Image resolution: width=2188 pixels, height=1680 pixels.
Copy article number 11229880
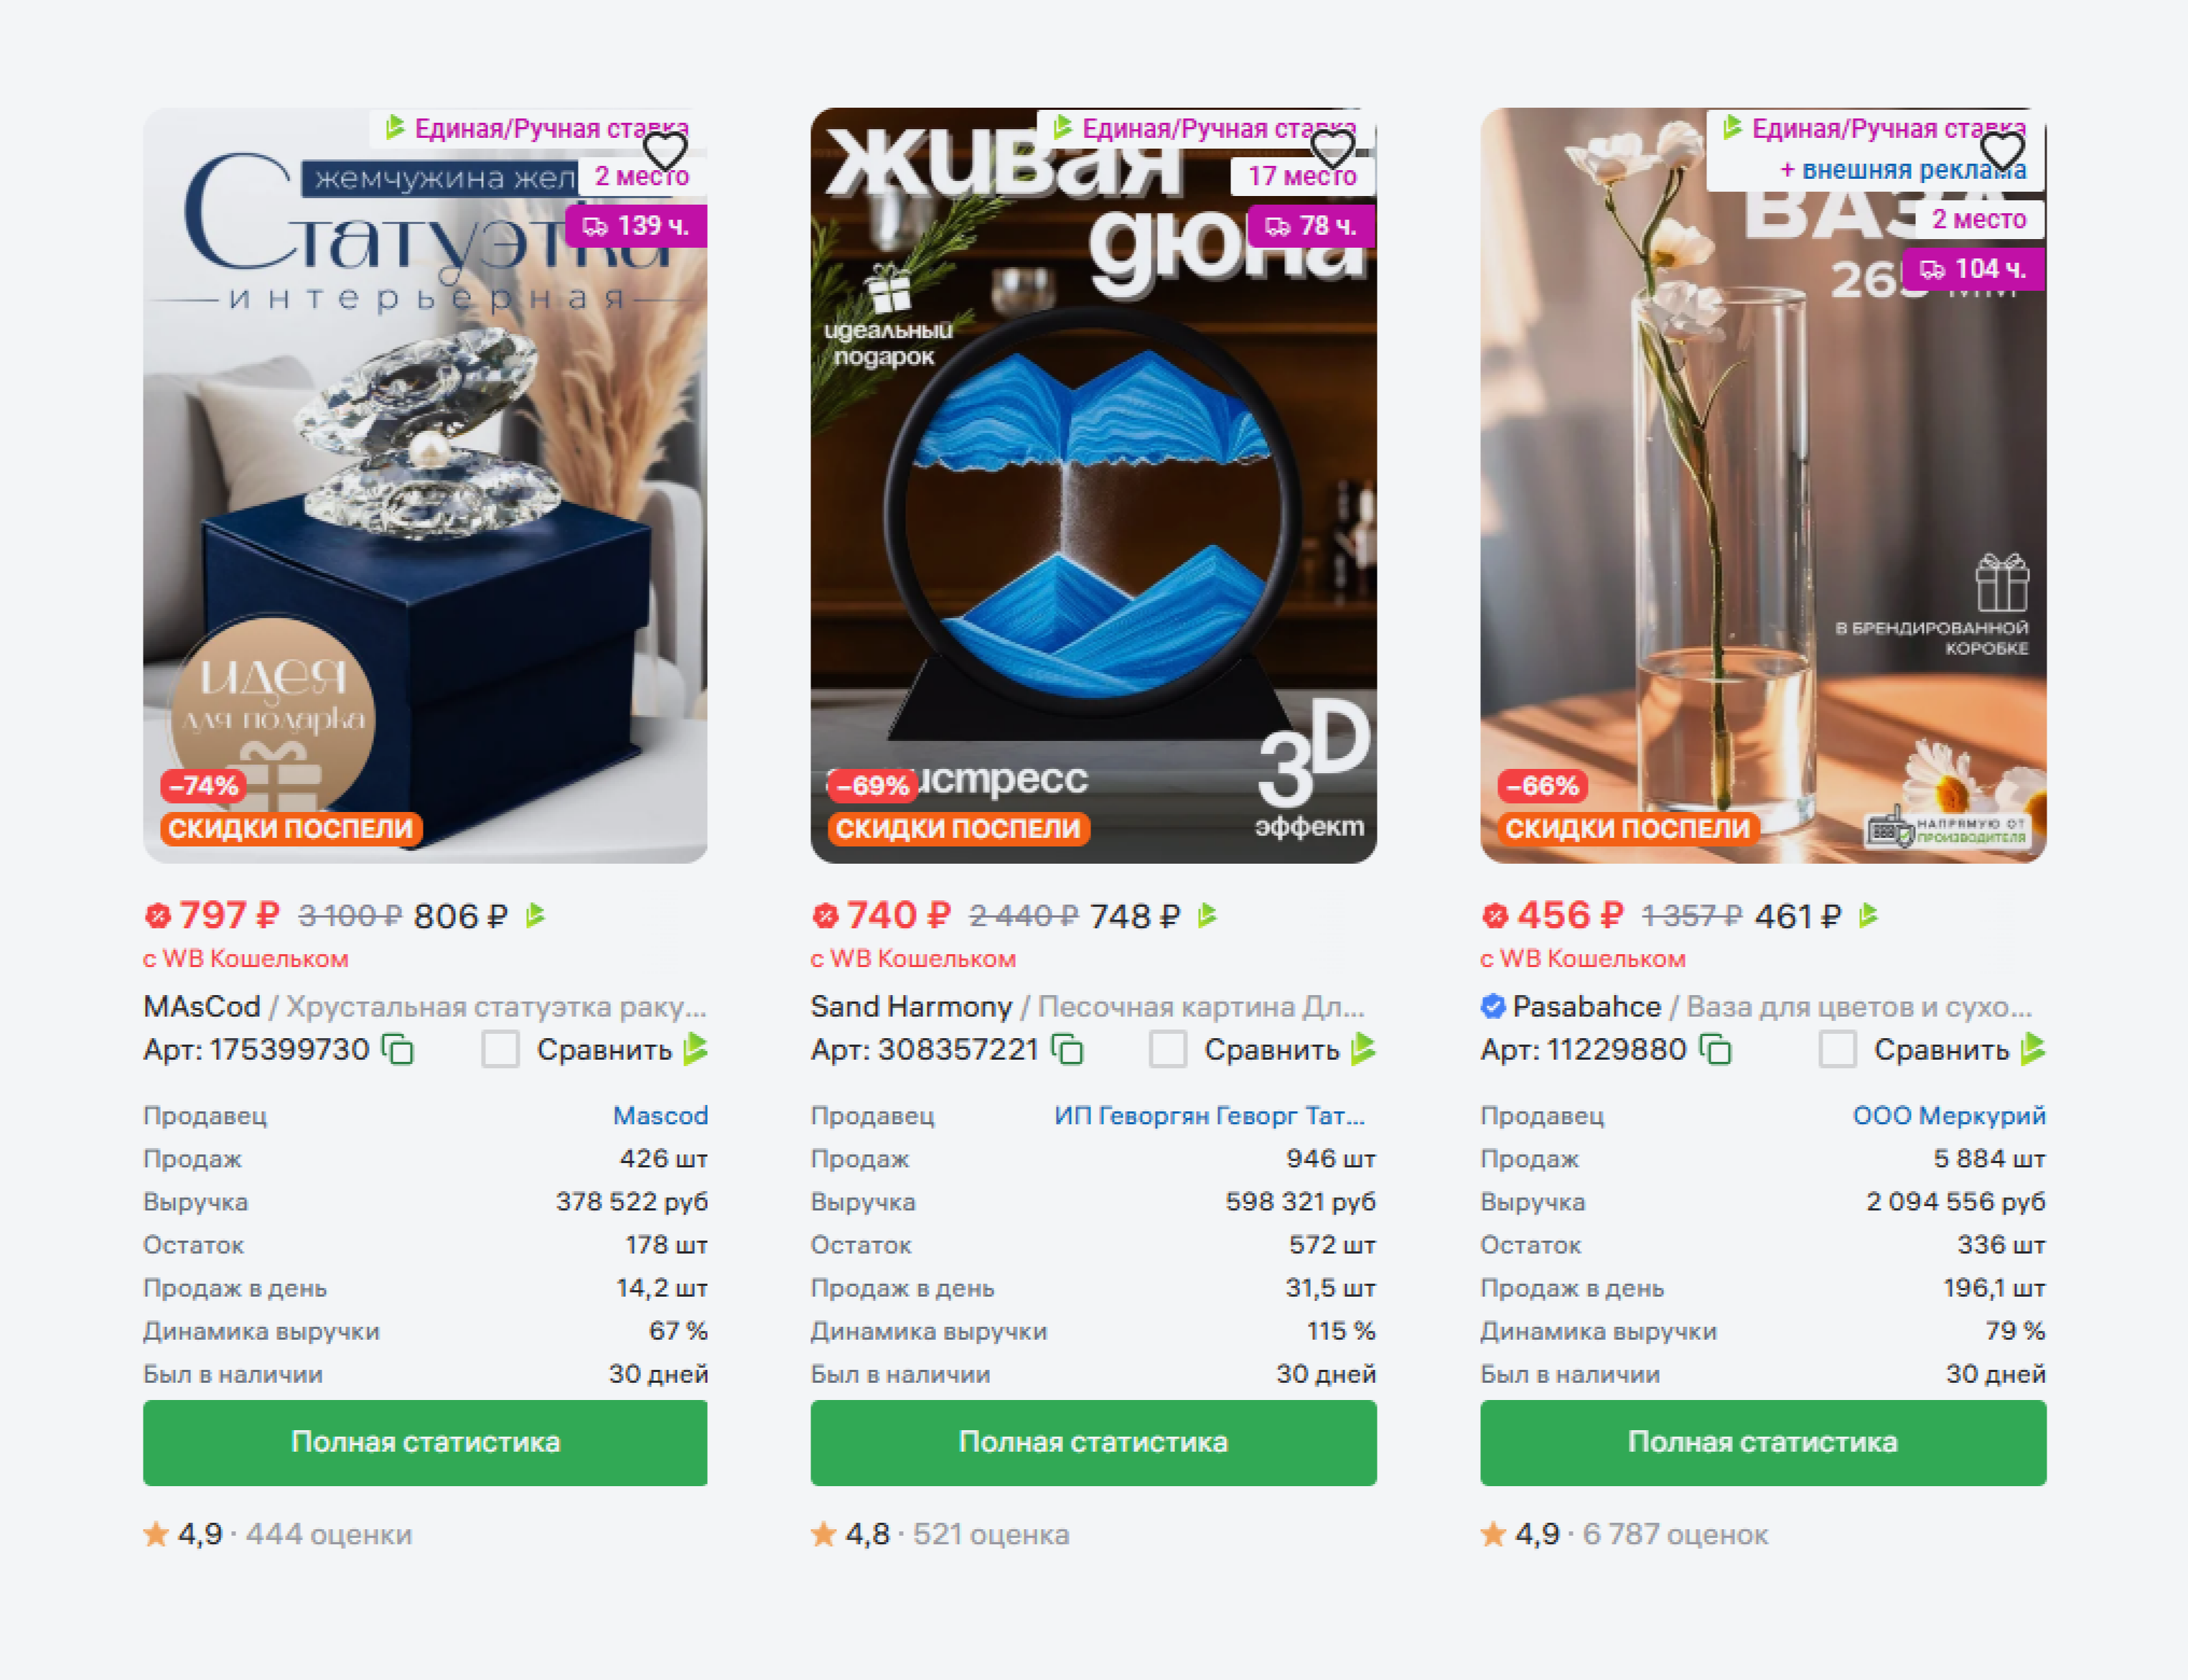pyautogui.click(x=1716, y=1050)
